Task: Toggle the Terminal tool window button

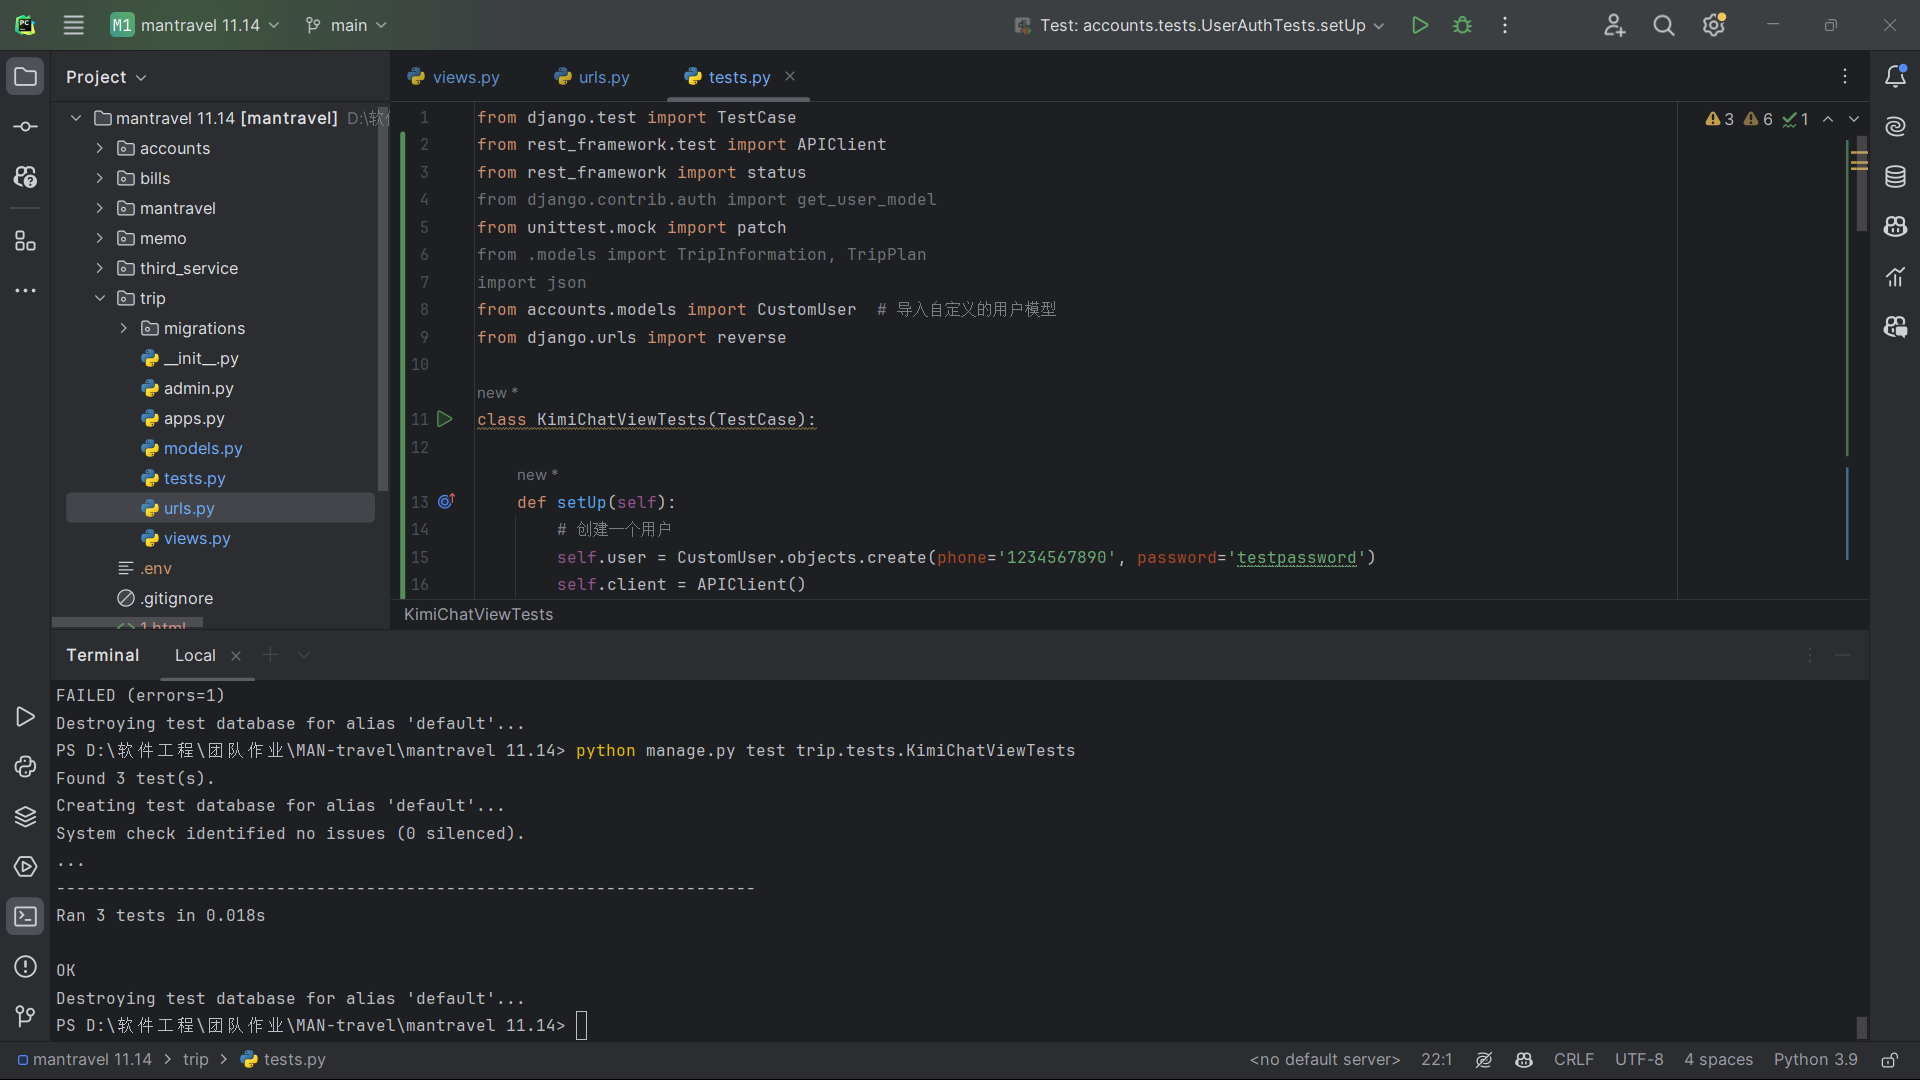Action: click(26, 916)
